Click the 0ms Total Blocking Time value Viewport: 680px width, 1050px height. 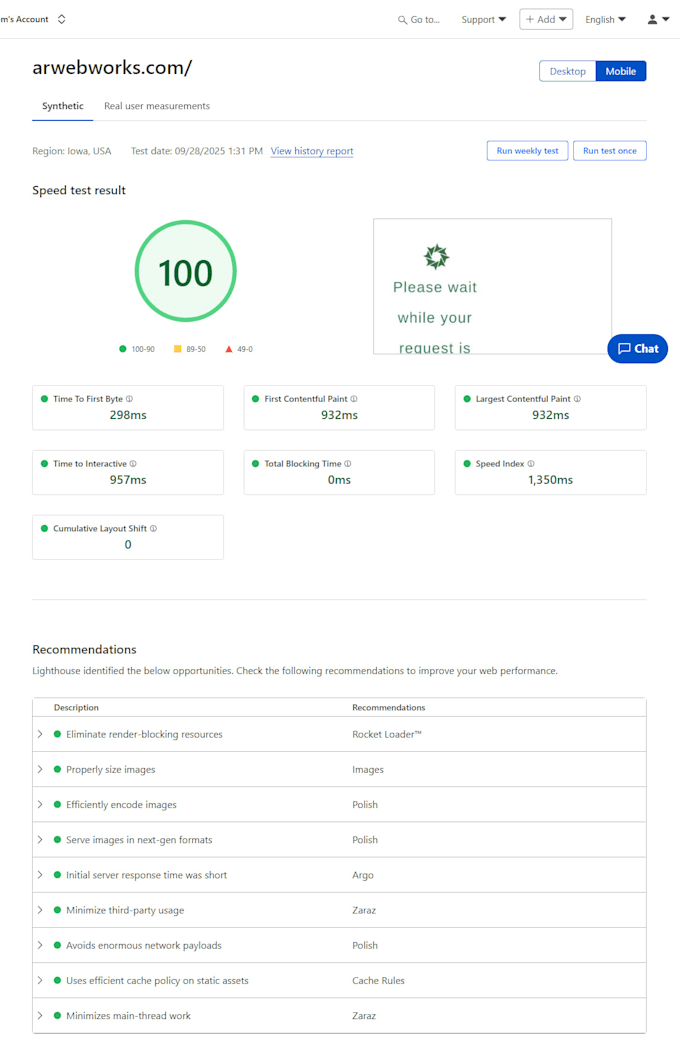[339, 480]
